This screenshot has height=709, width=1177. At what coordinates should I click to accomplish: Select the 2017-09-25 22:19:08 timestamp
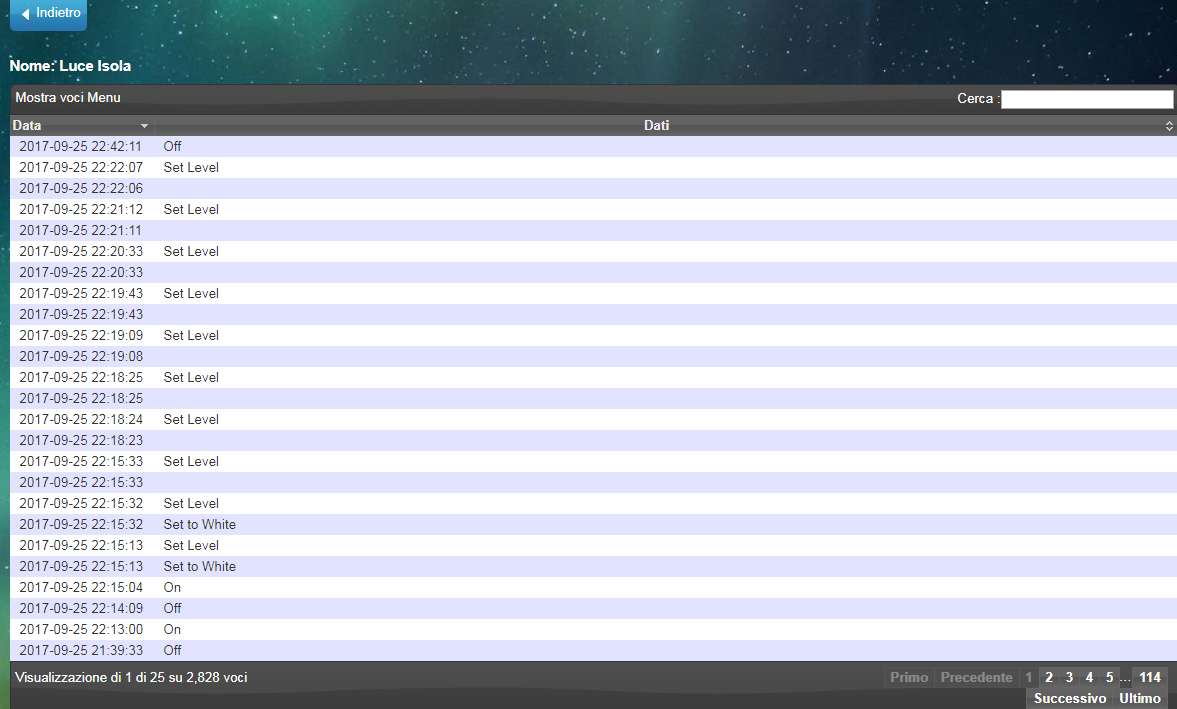click(x=81, y=356)
